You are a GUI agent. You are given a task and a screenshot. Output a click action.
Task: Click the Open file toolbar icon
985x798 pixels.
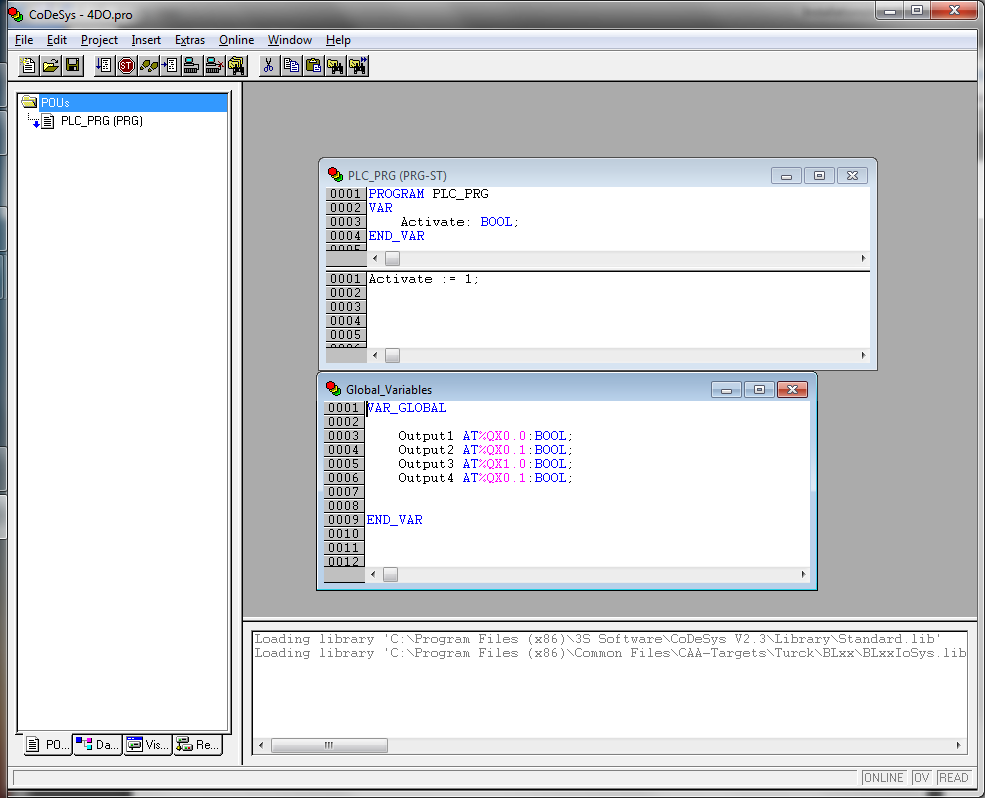tap(51, 65)
